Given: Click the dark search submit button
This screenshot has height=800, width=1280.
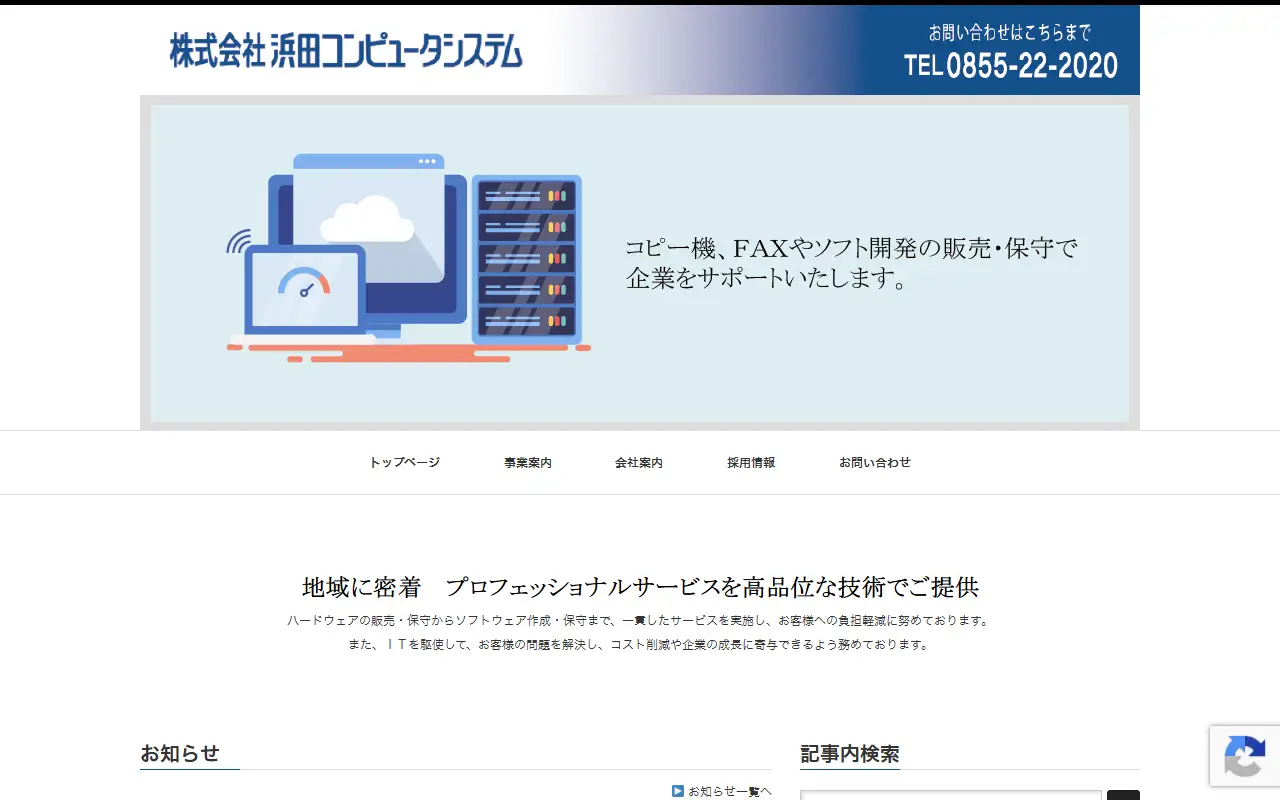Looking at the screenshot, I should tap(1123, 795).
